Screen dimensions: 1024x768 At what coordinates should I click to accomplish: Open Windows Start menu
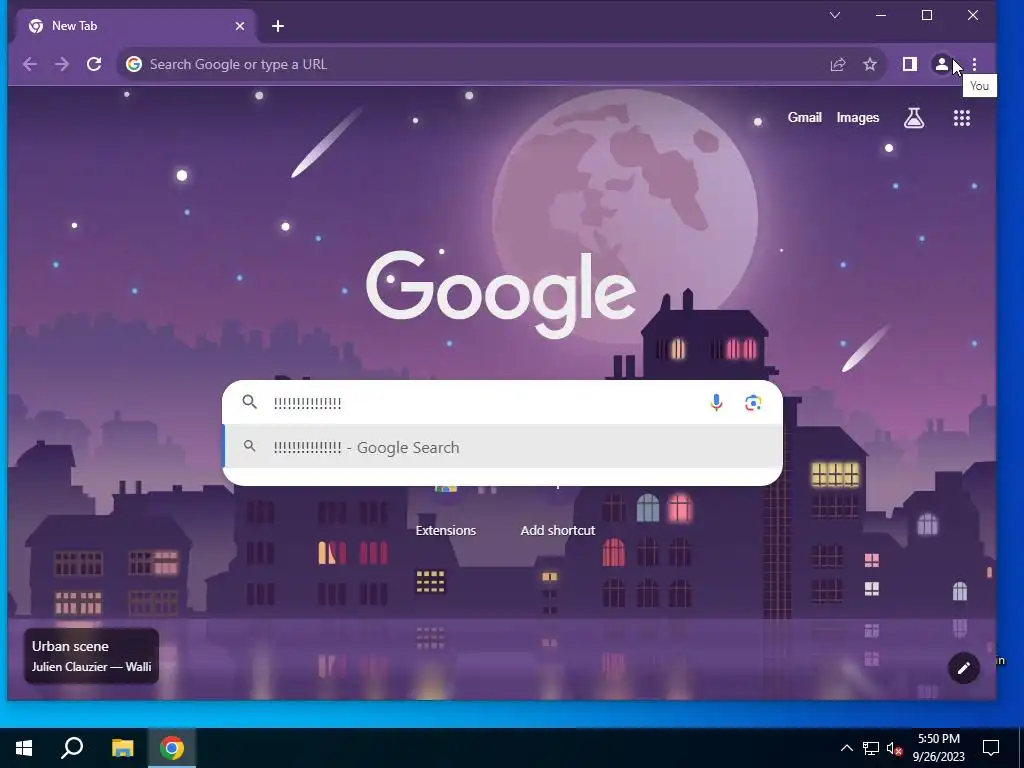pos(24,748)
